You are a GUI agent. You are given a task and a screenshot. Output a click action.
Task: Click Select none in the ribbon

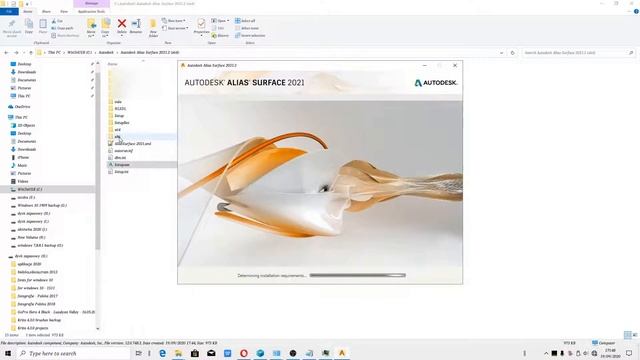click(x=247, y=28)
